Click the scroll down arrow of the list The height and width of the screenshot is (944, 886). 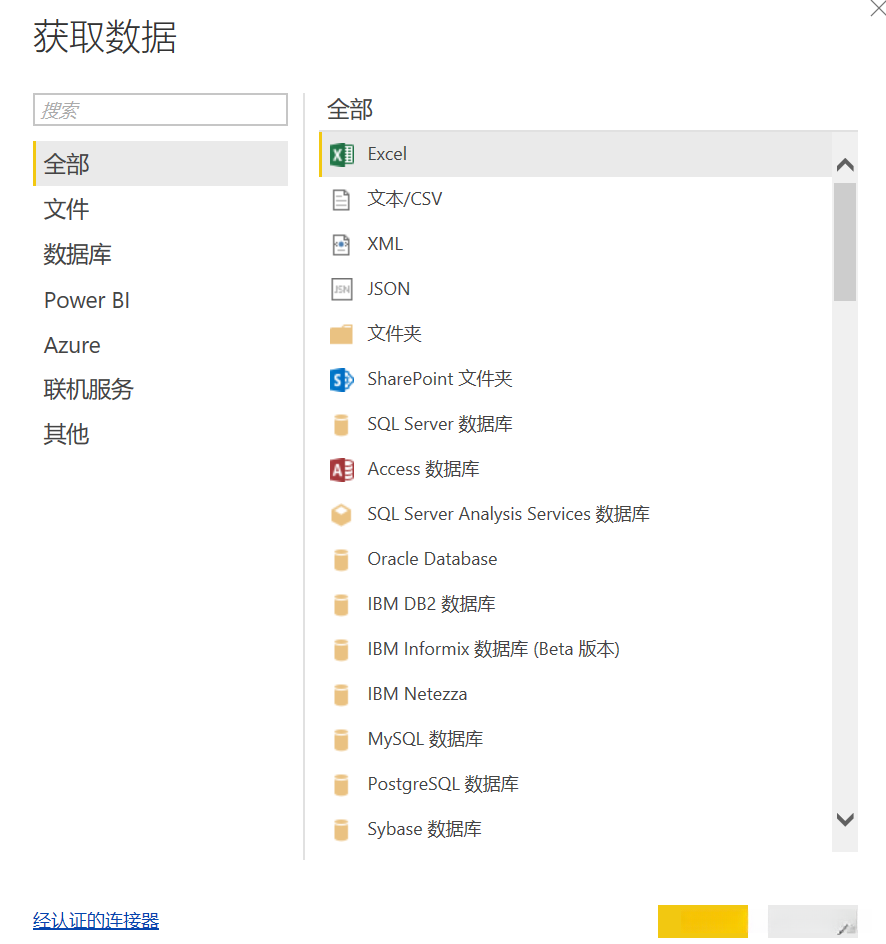pyautogui.click(x=845, y=819)
